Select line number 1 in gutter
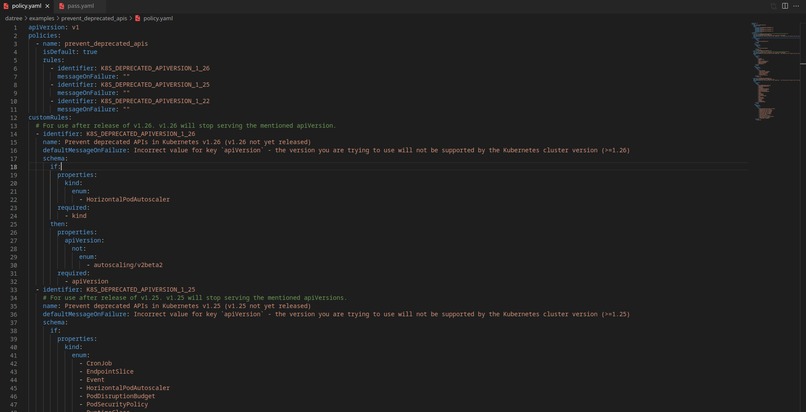The height and width of the screenshot is (412, 806). [15, 27]
